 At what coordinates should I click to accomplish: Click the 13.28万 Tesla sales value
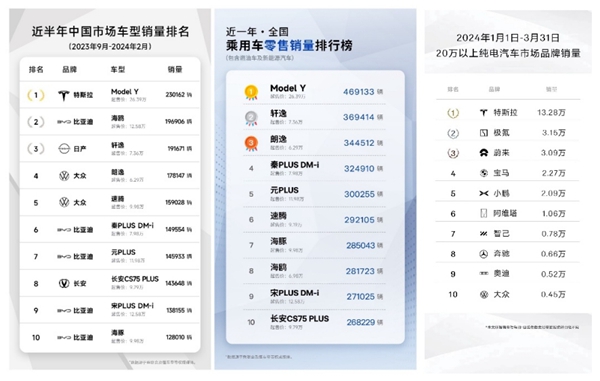(551, 112)
